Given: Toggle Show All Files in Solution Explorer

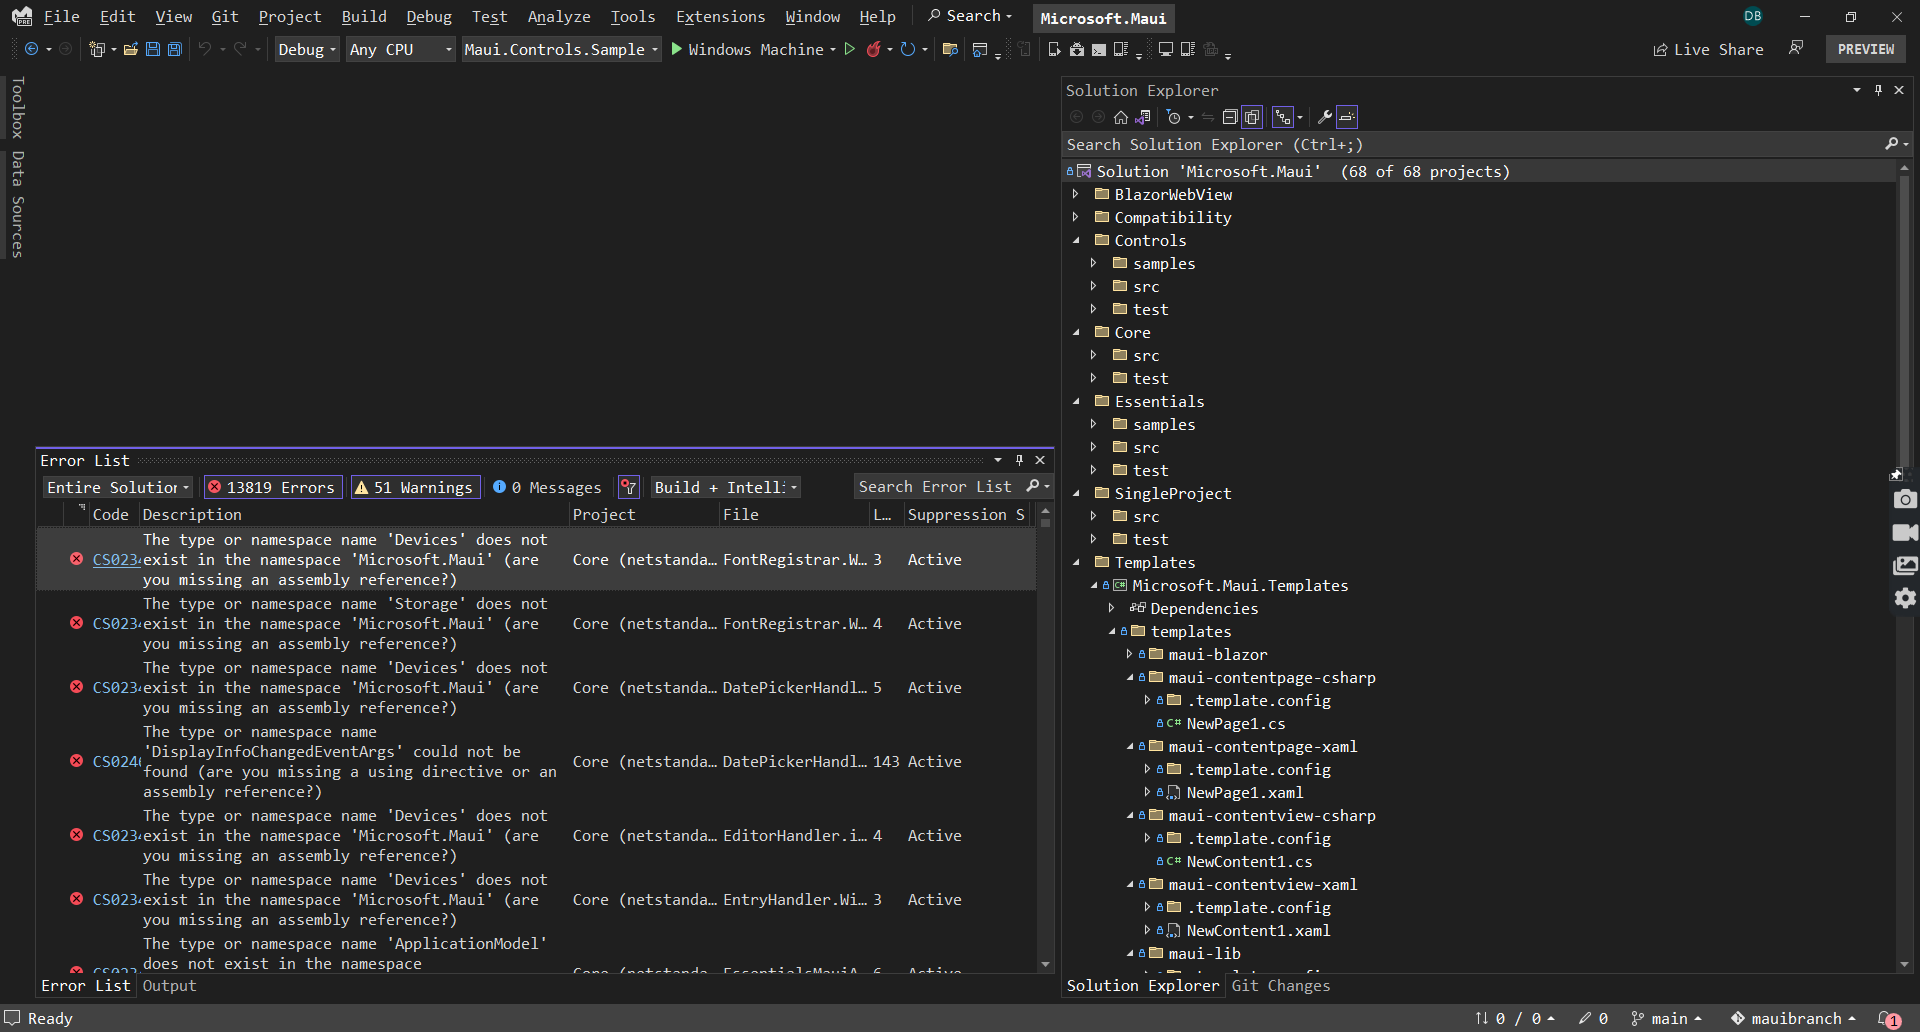Looking at the screenshot, I should pos(1252,117).
